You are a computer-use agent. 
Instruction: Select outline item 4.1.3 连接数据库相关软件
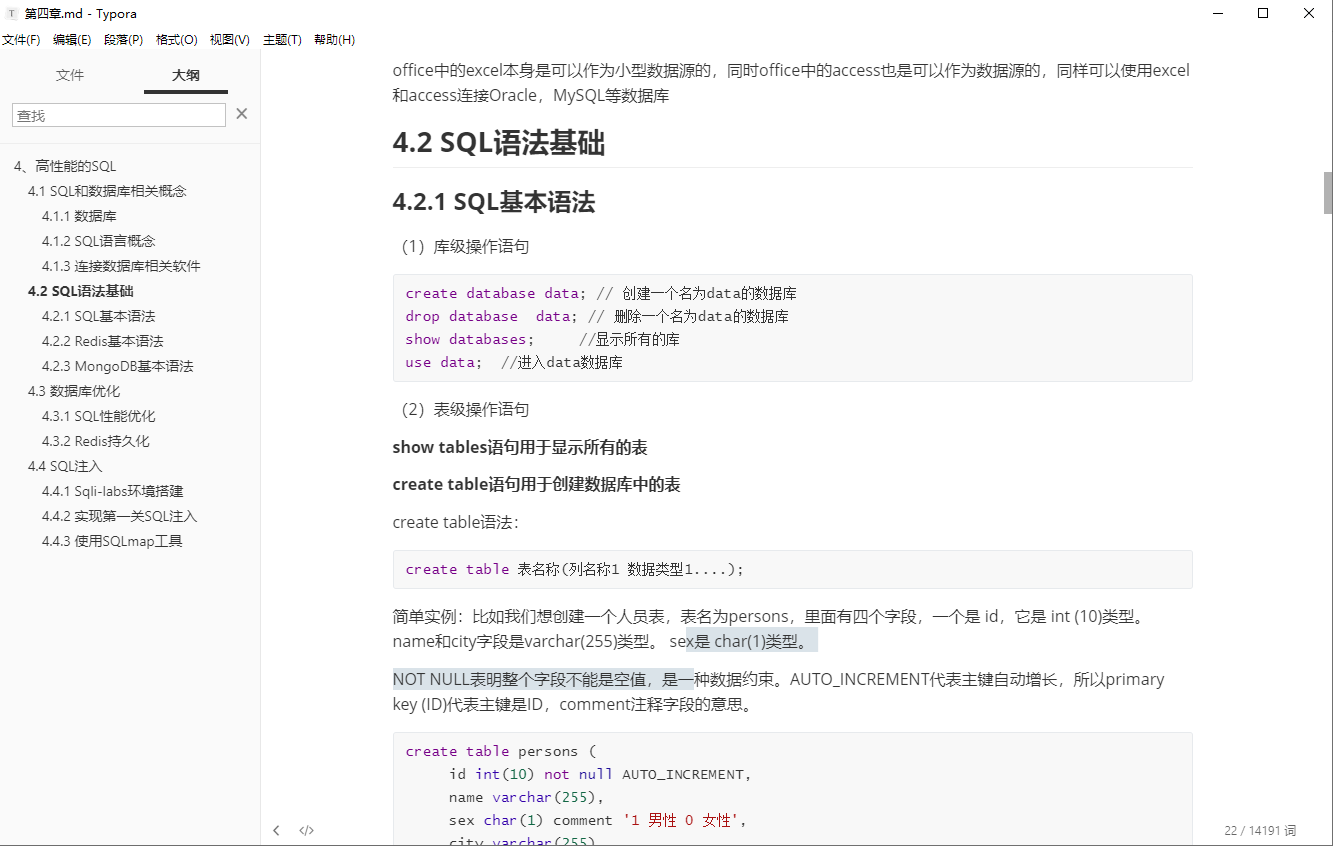121,266
